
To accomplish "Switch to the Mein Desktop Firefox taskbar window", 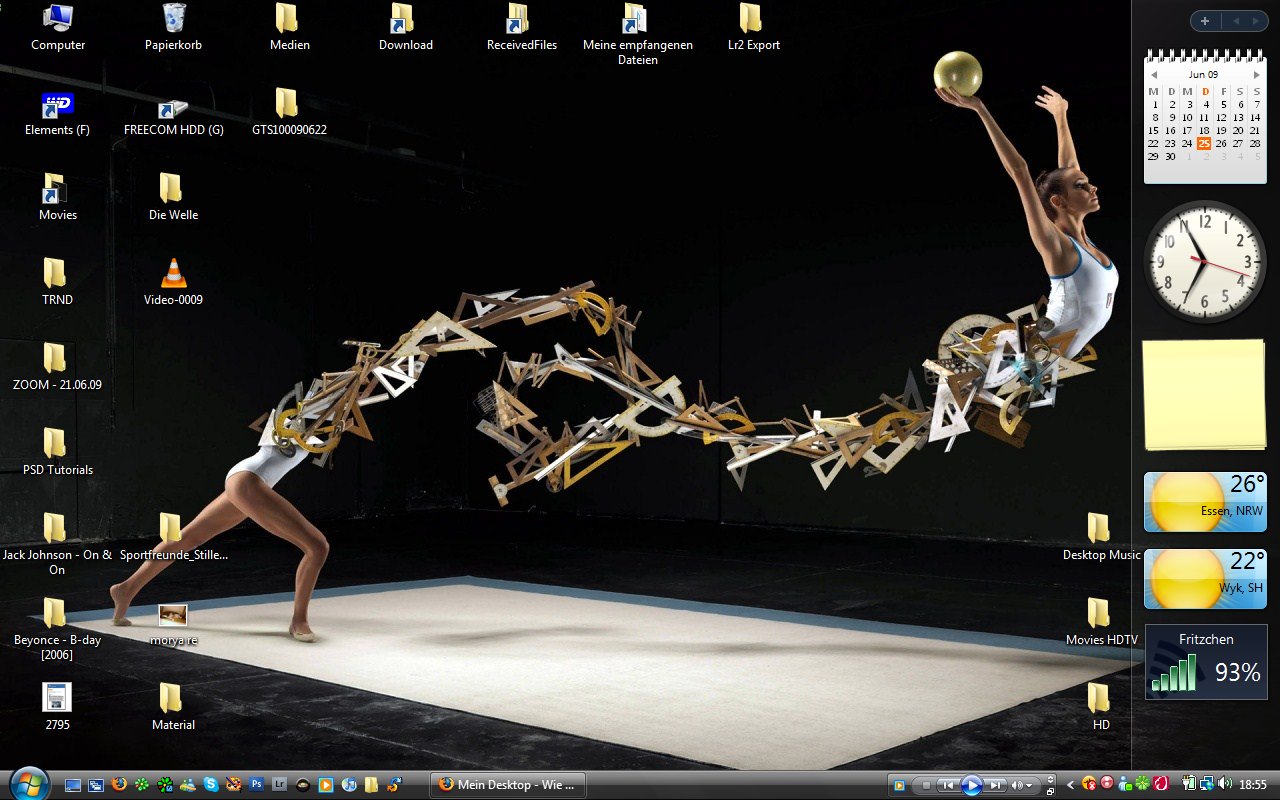I will point(507,785).
